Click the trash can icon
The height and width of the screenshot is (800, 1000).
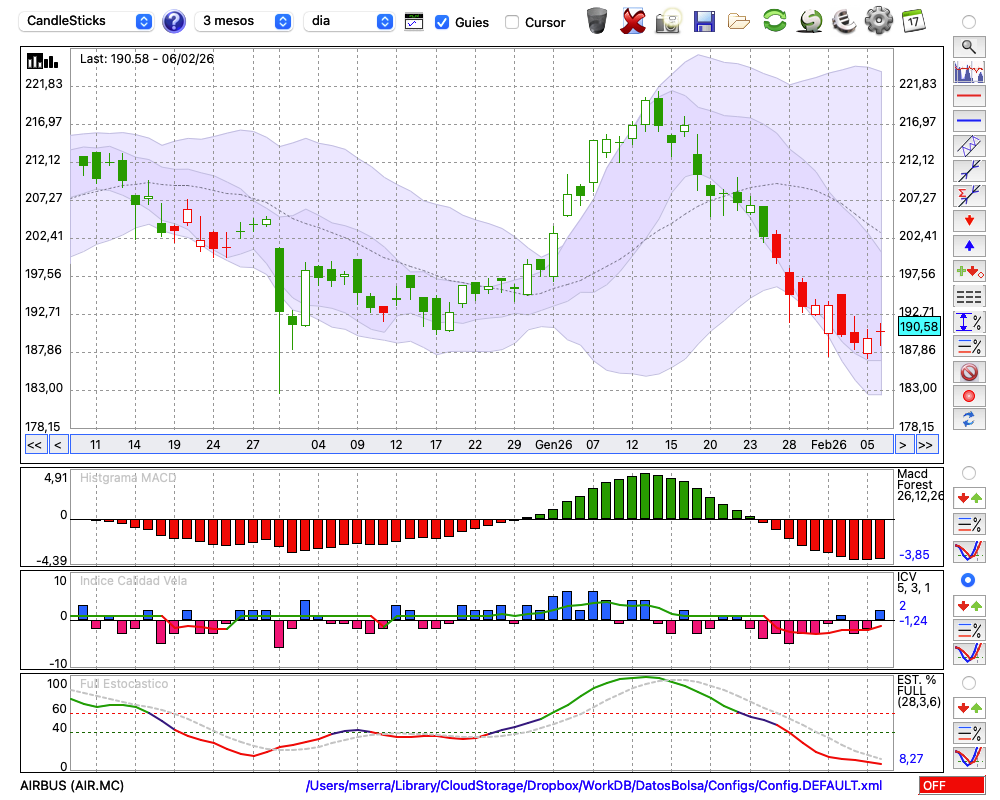coord(597,21)
